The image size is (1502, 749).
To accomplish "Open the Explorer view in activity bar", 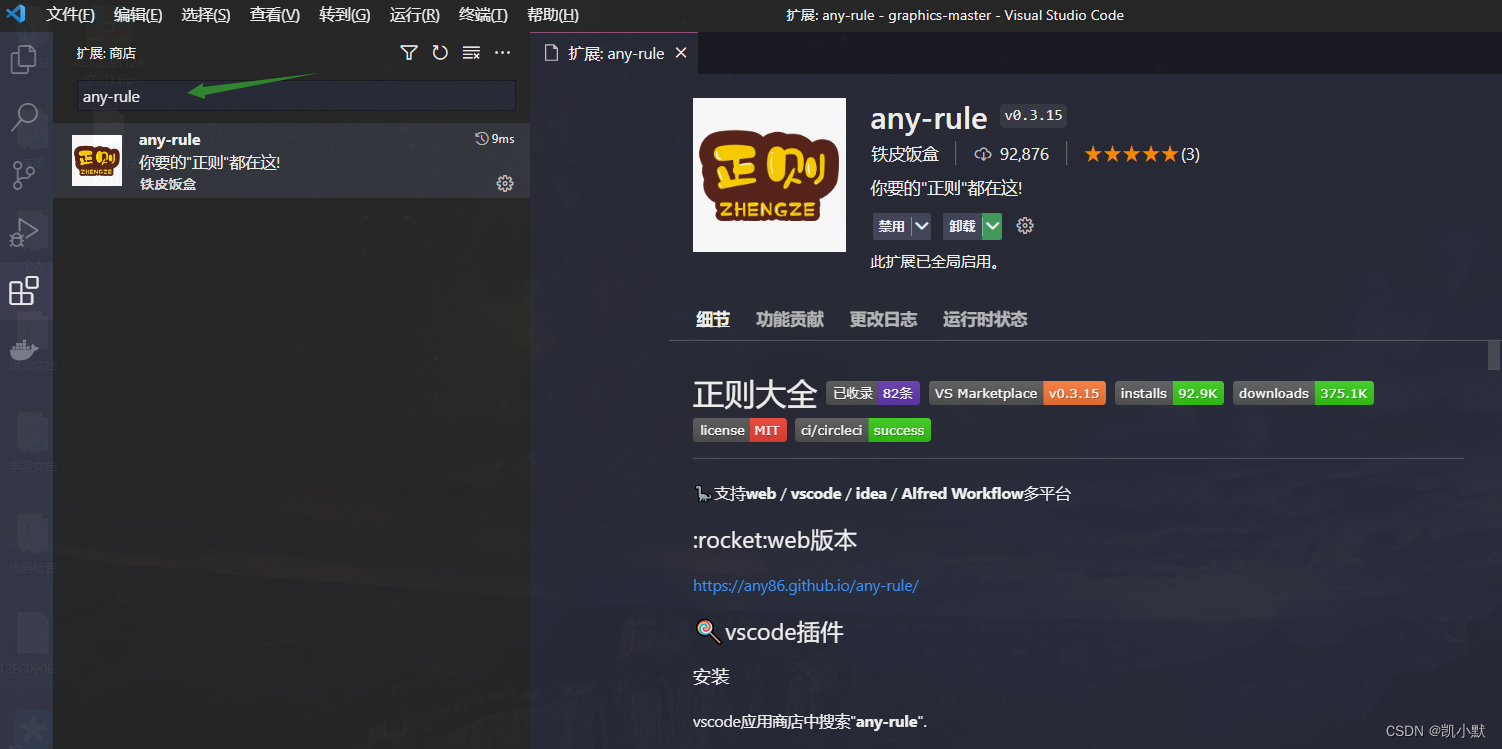I will pos(23,59).
